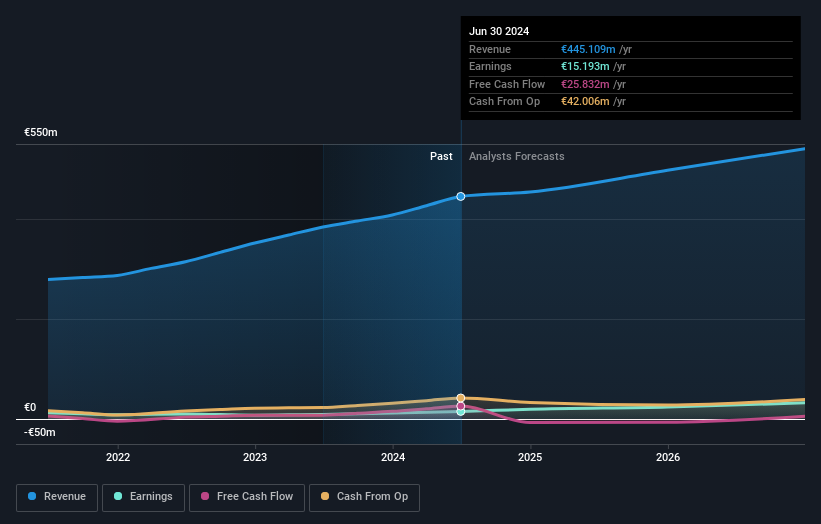This screenshot has width=821, height=524.
Task: Click the €42.006m Cash From Op value
Action: [x=586, y=102]
